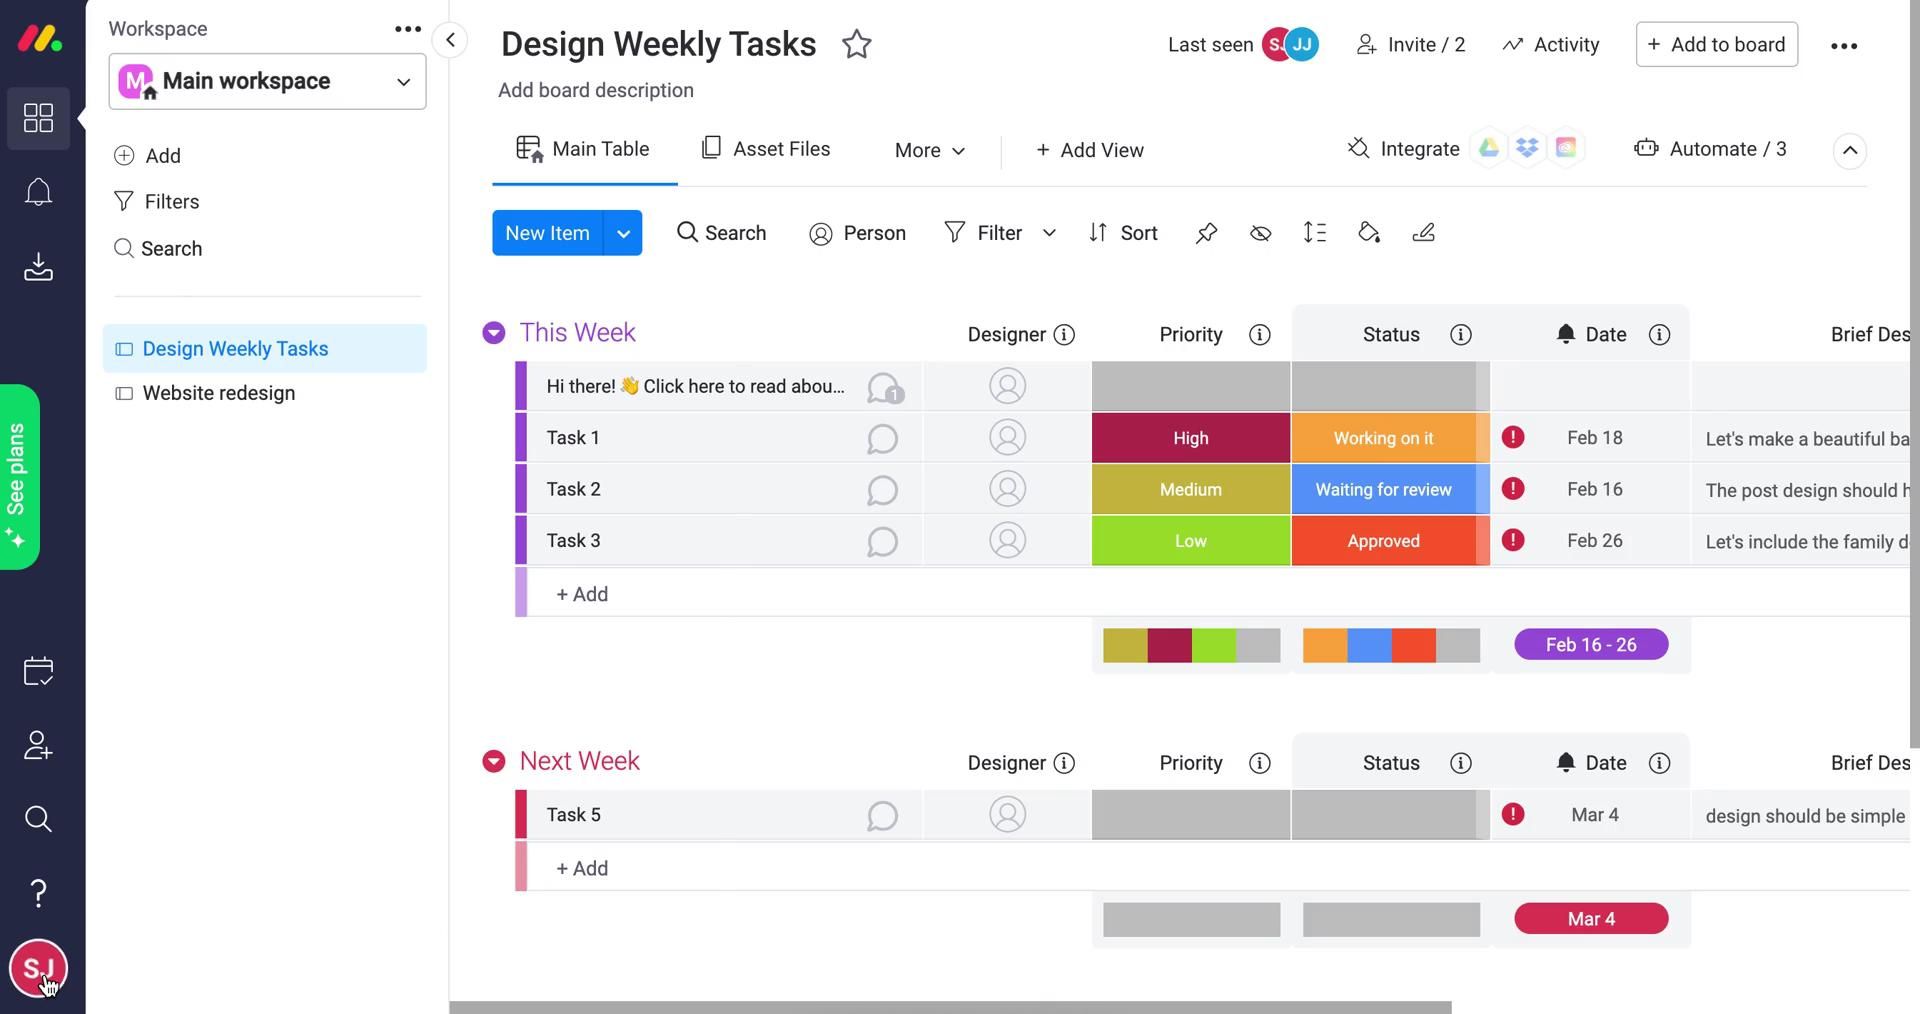Open the Website redesign board

pyautogui.click(x=218, y=393)
